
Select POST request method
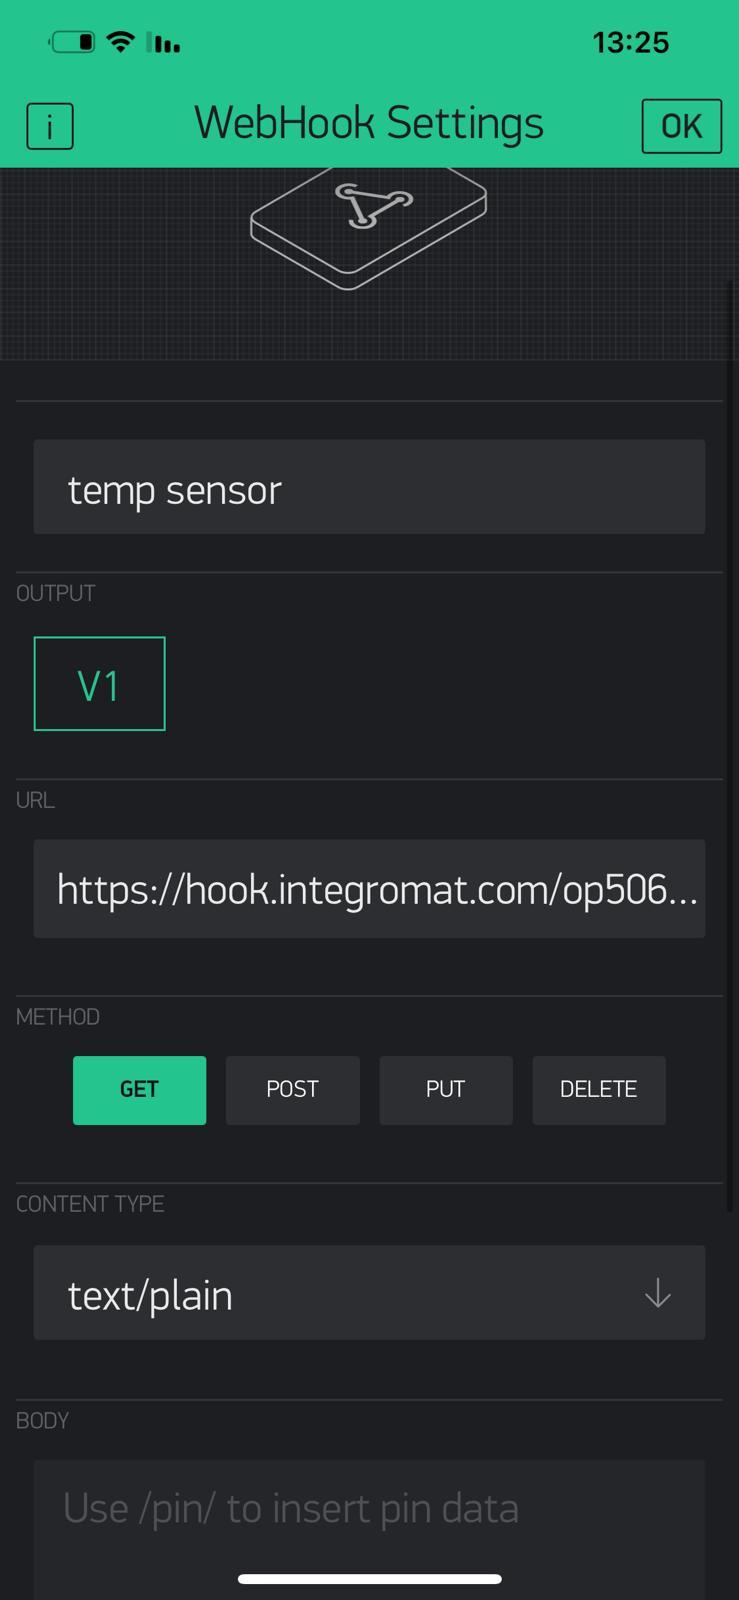[x=292, y=1090]
